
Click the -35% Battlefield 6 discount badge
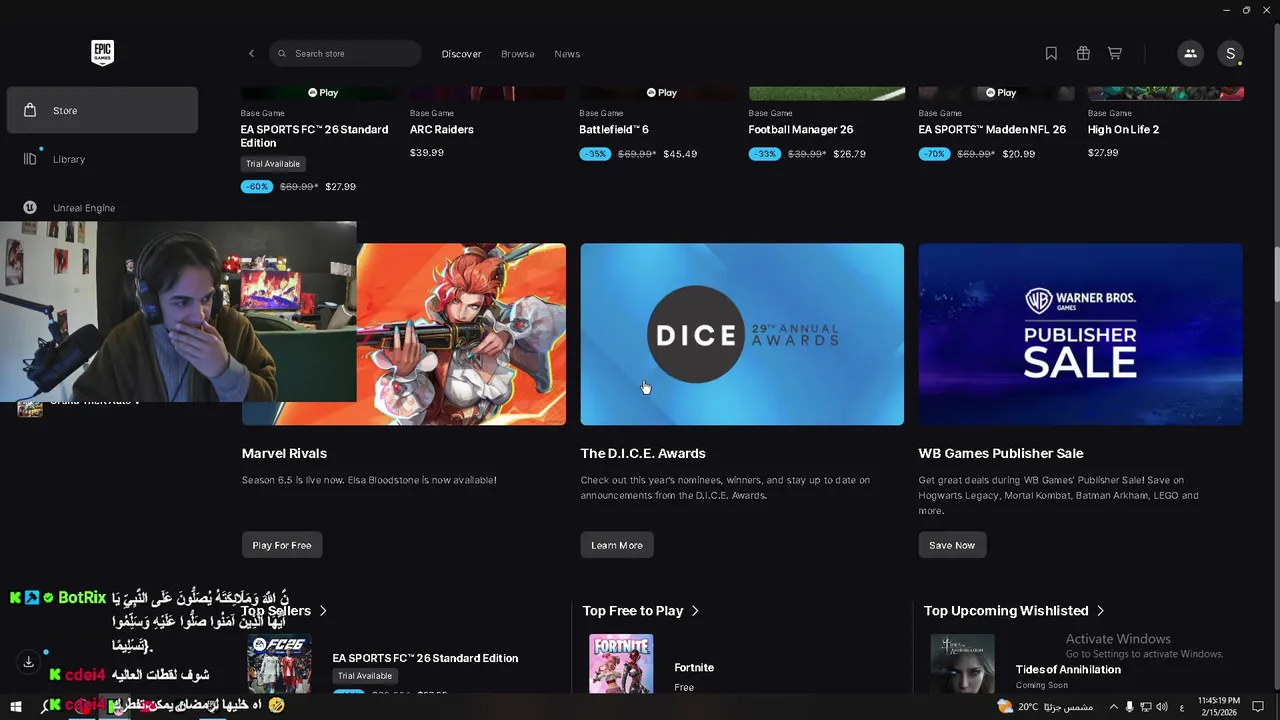595,154
